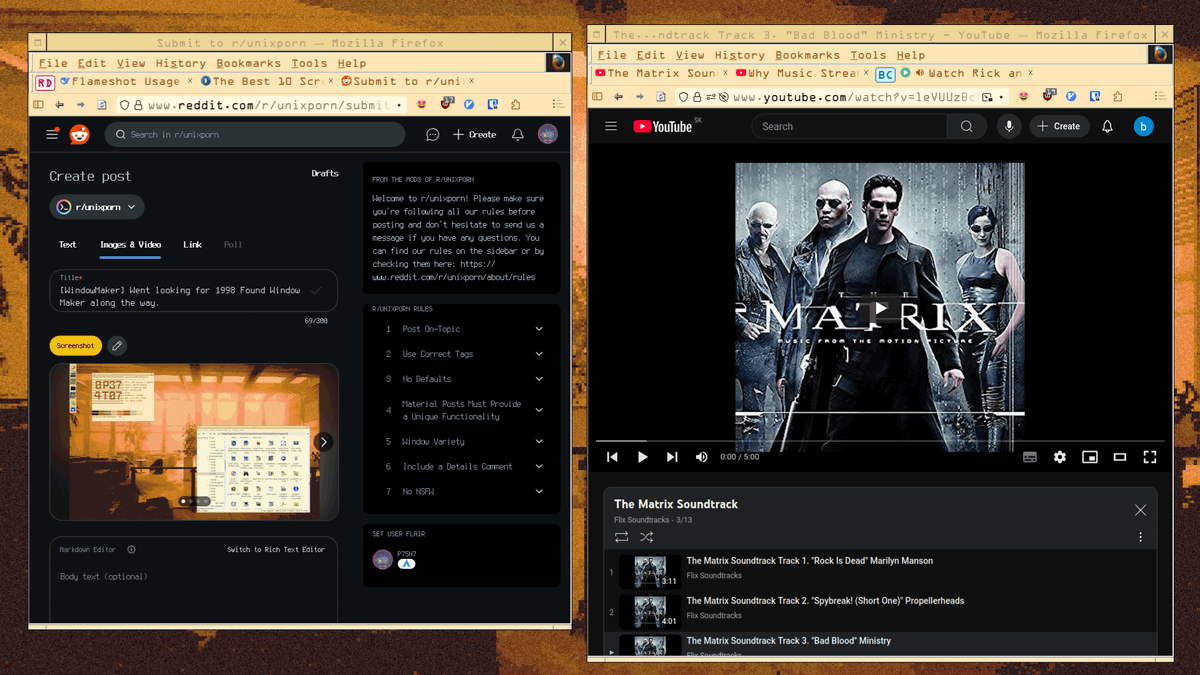Open the Reddit user avatar menu

(x=548, y=134)
